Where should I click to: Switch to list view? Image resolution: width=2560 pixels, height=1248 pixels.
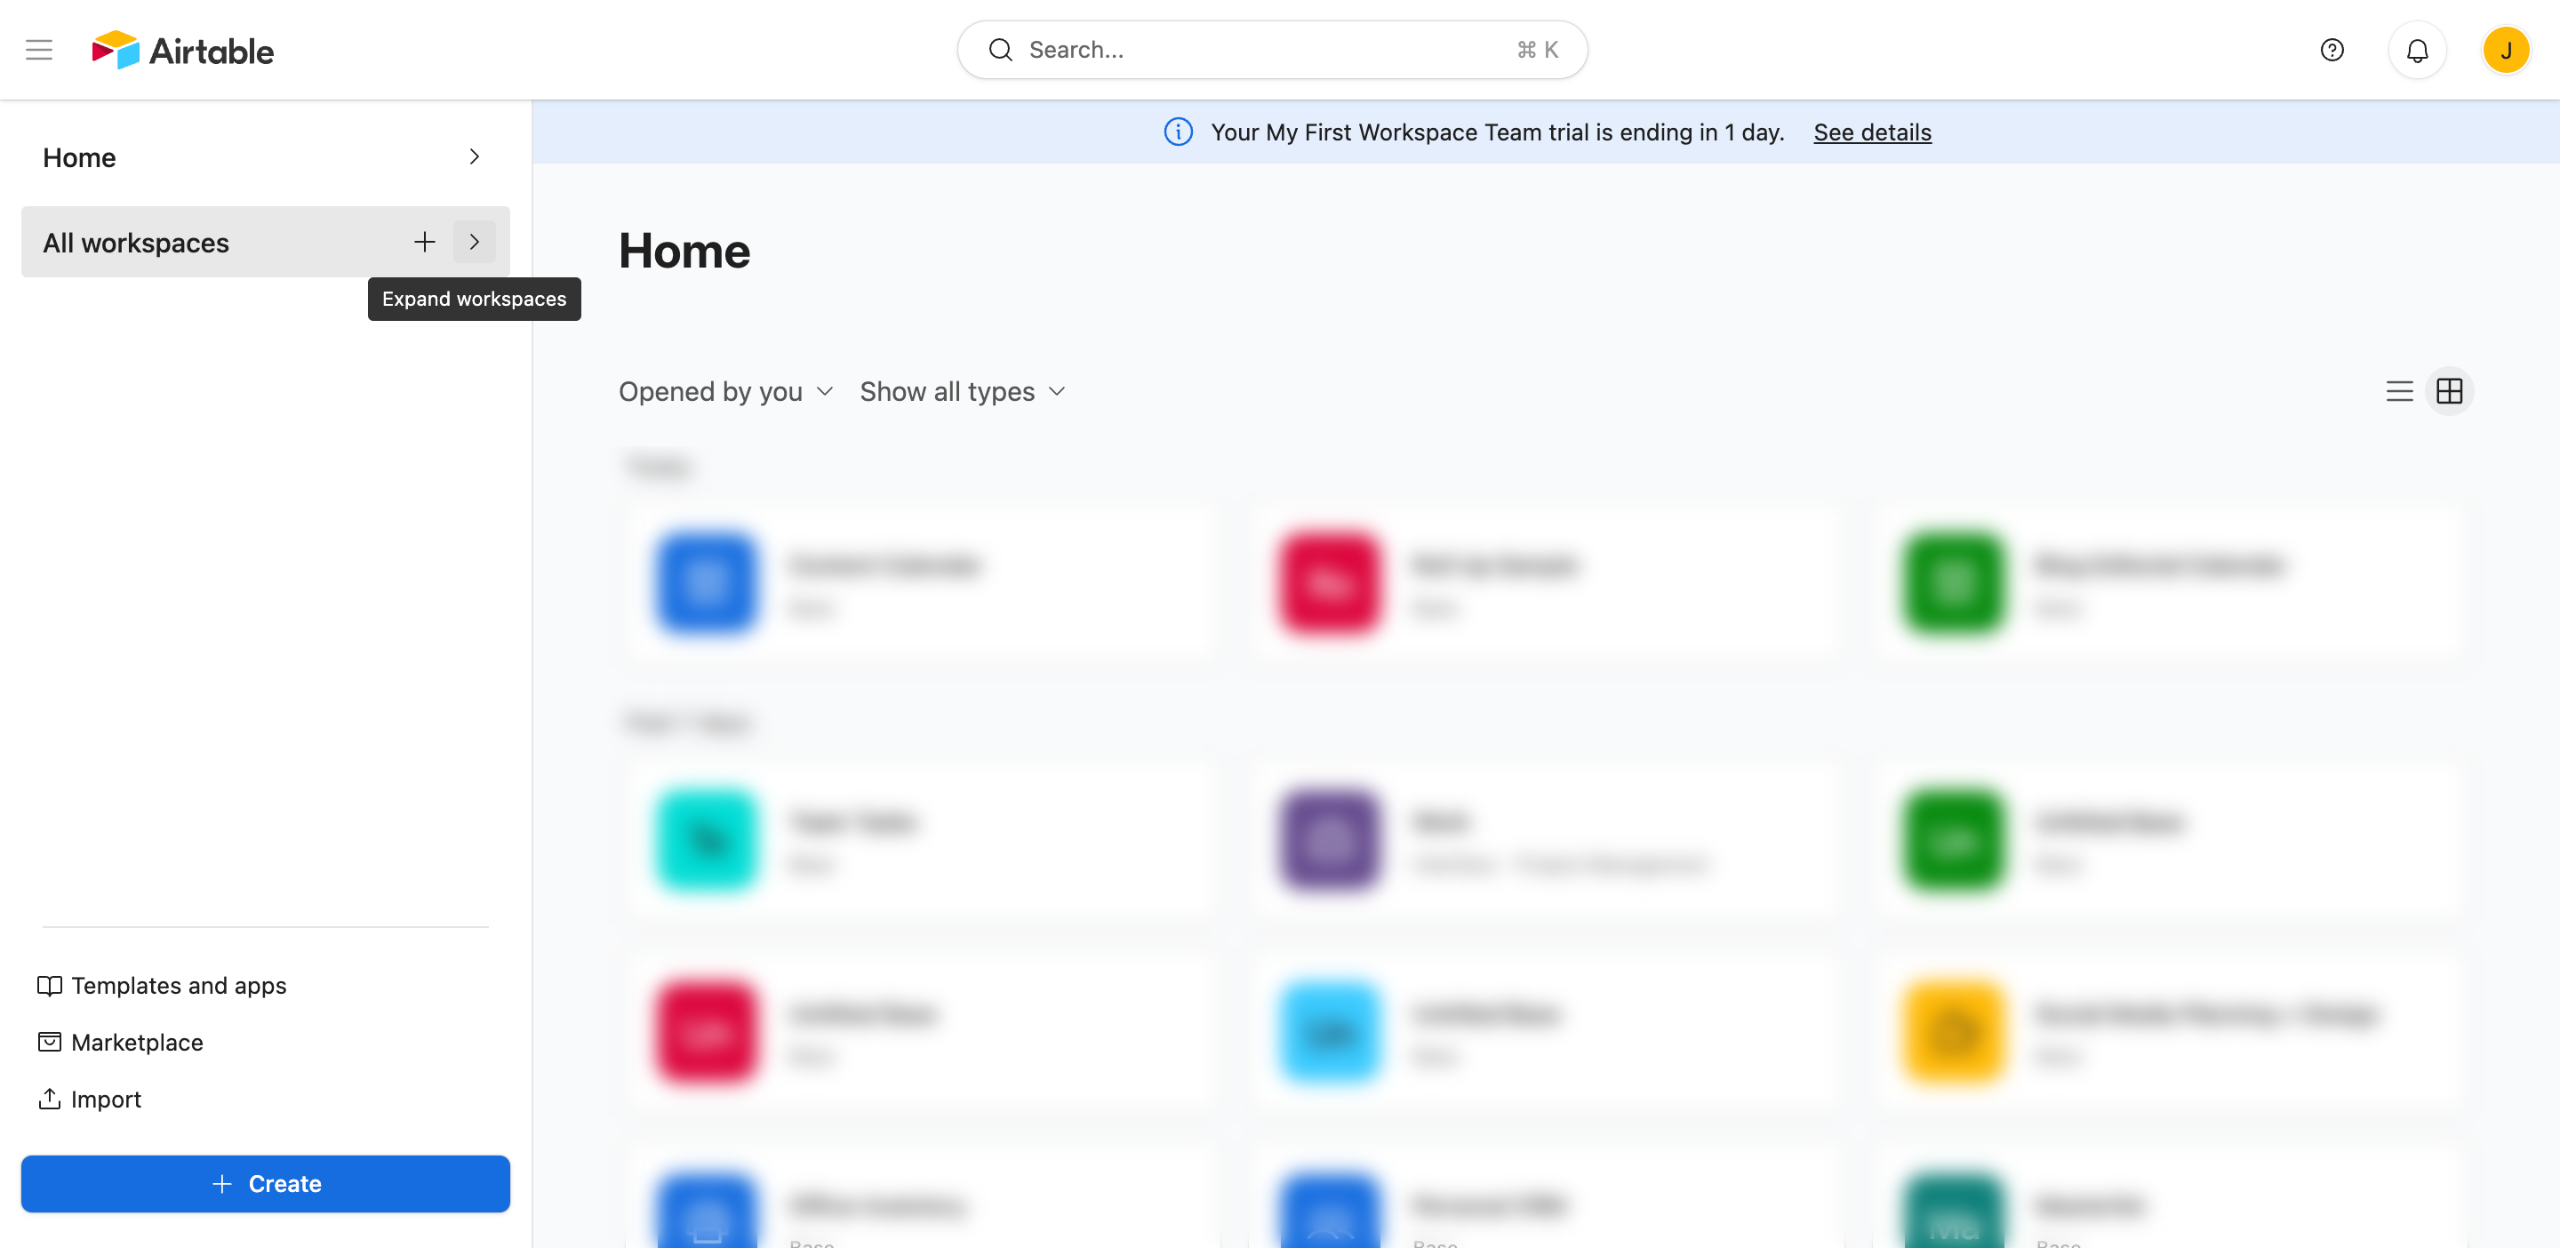click(x=2399, y=391)
